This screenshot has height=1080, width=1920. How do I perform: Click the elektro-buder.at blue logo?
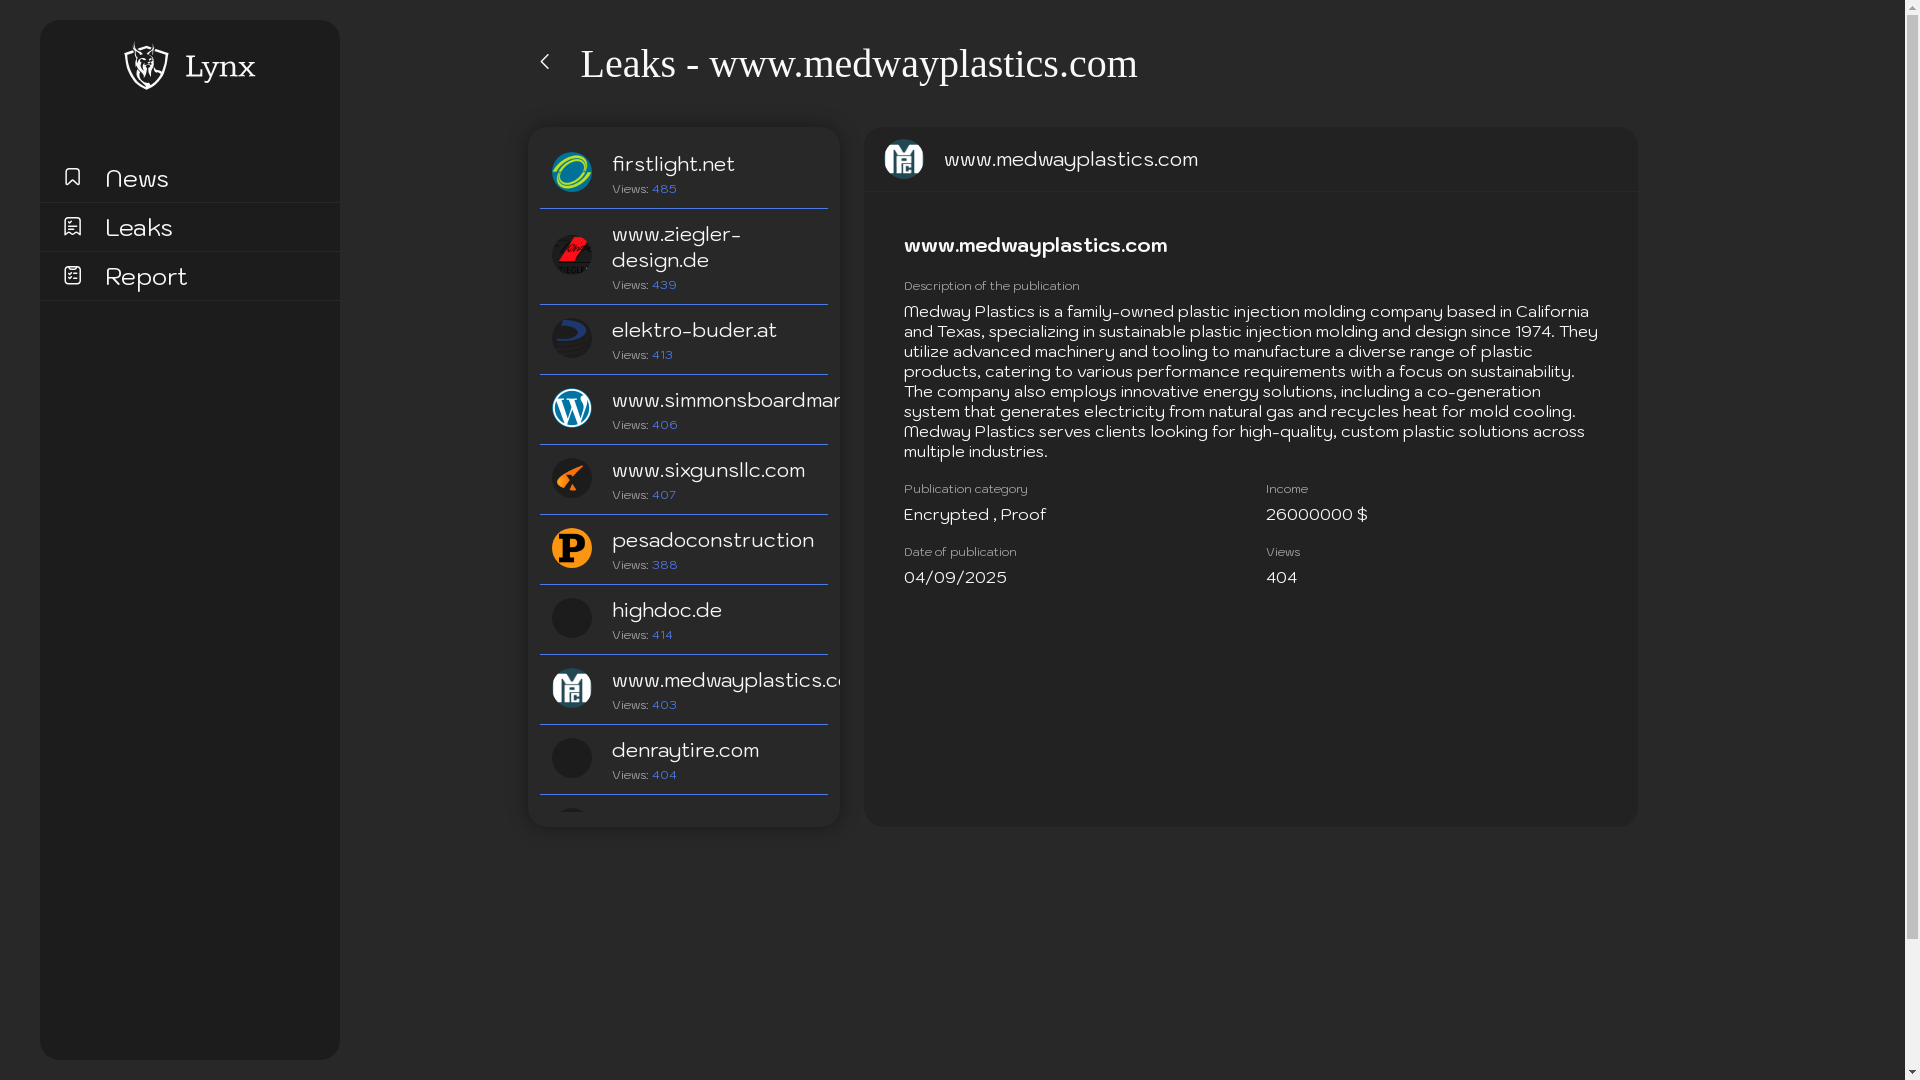coord(572,338)
